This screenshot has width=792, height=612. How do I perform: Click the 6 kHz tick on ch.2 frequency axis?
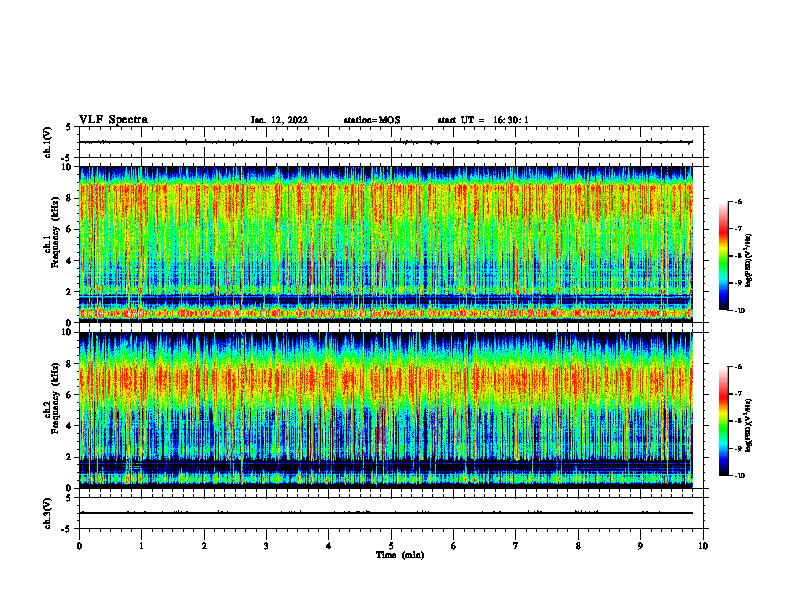coord(70,395)
